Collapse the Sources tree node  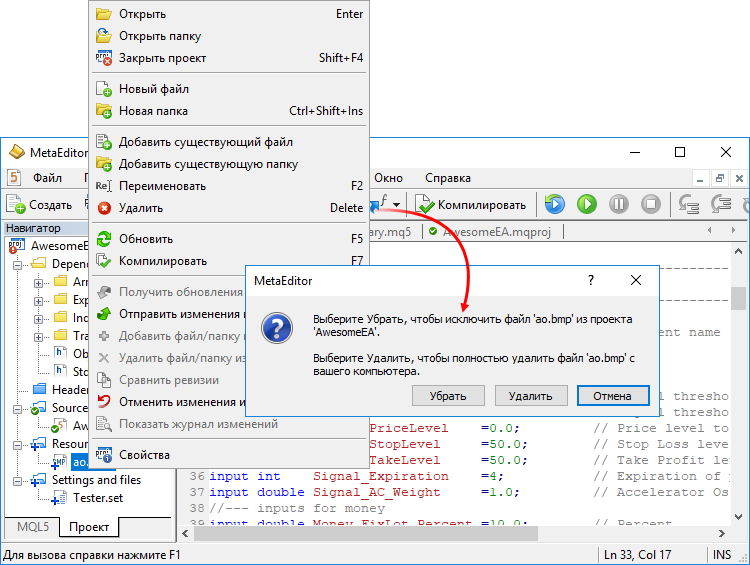[18, 409]
